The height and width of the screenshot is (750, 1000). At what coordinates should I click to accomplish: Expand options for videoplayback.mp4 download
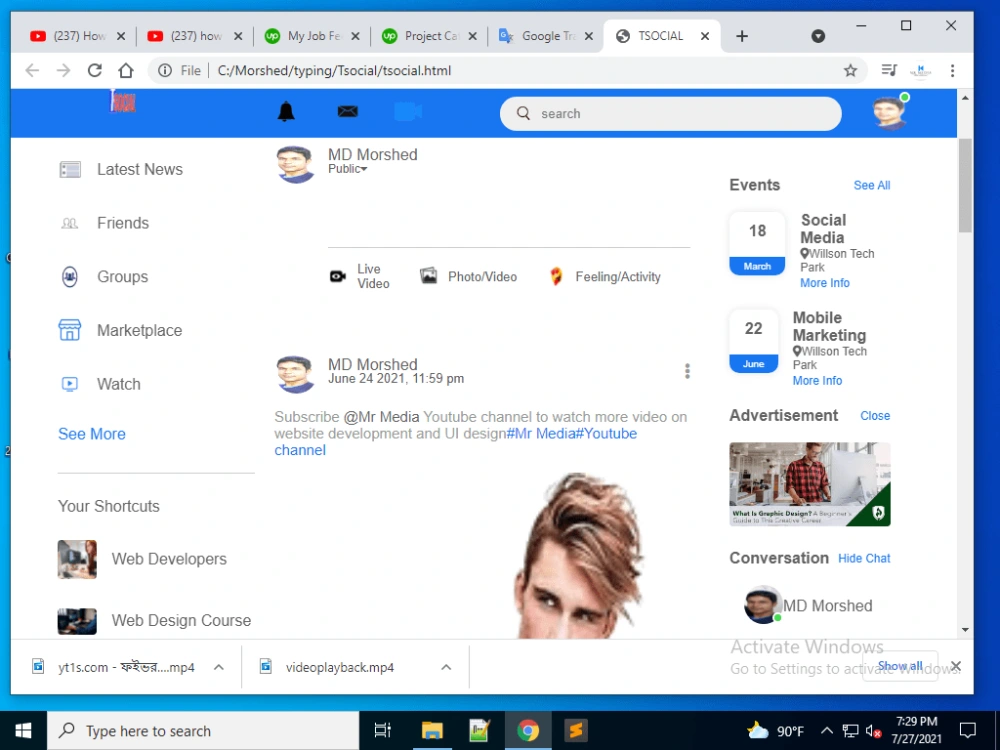pos(446,667)
